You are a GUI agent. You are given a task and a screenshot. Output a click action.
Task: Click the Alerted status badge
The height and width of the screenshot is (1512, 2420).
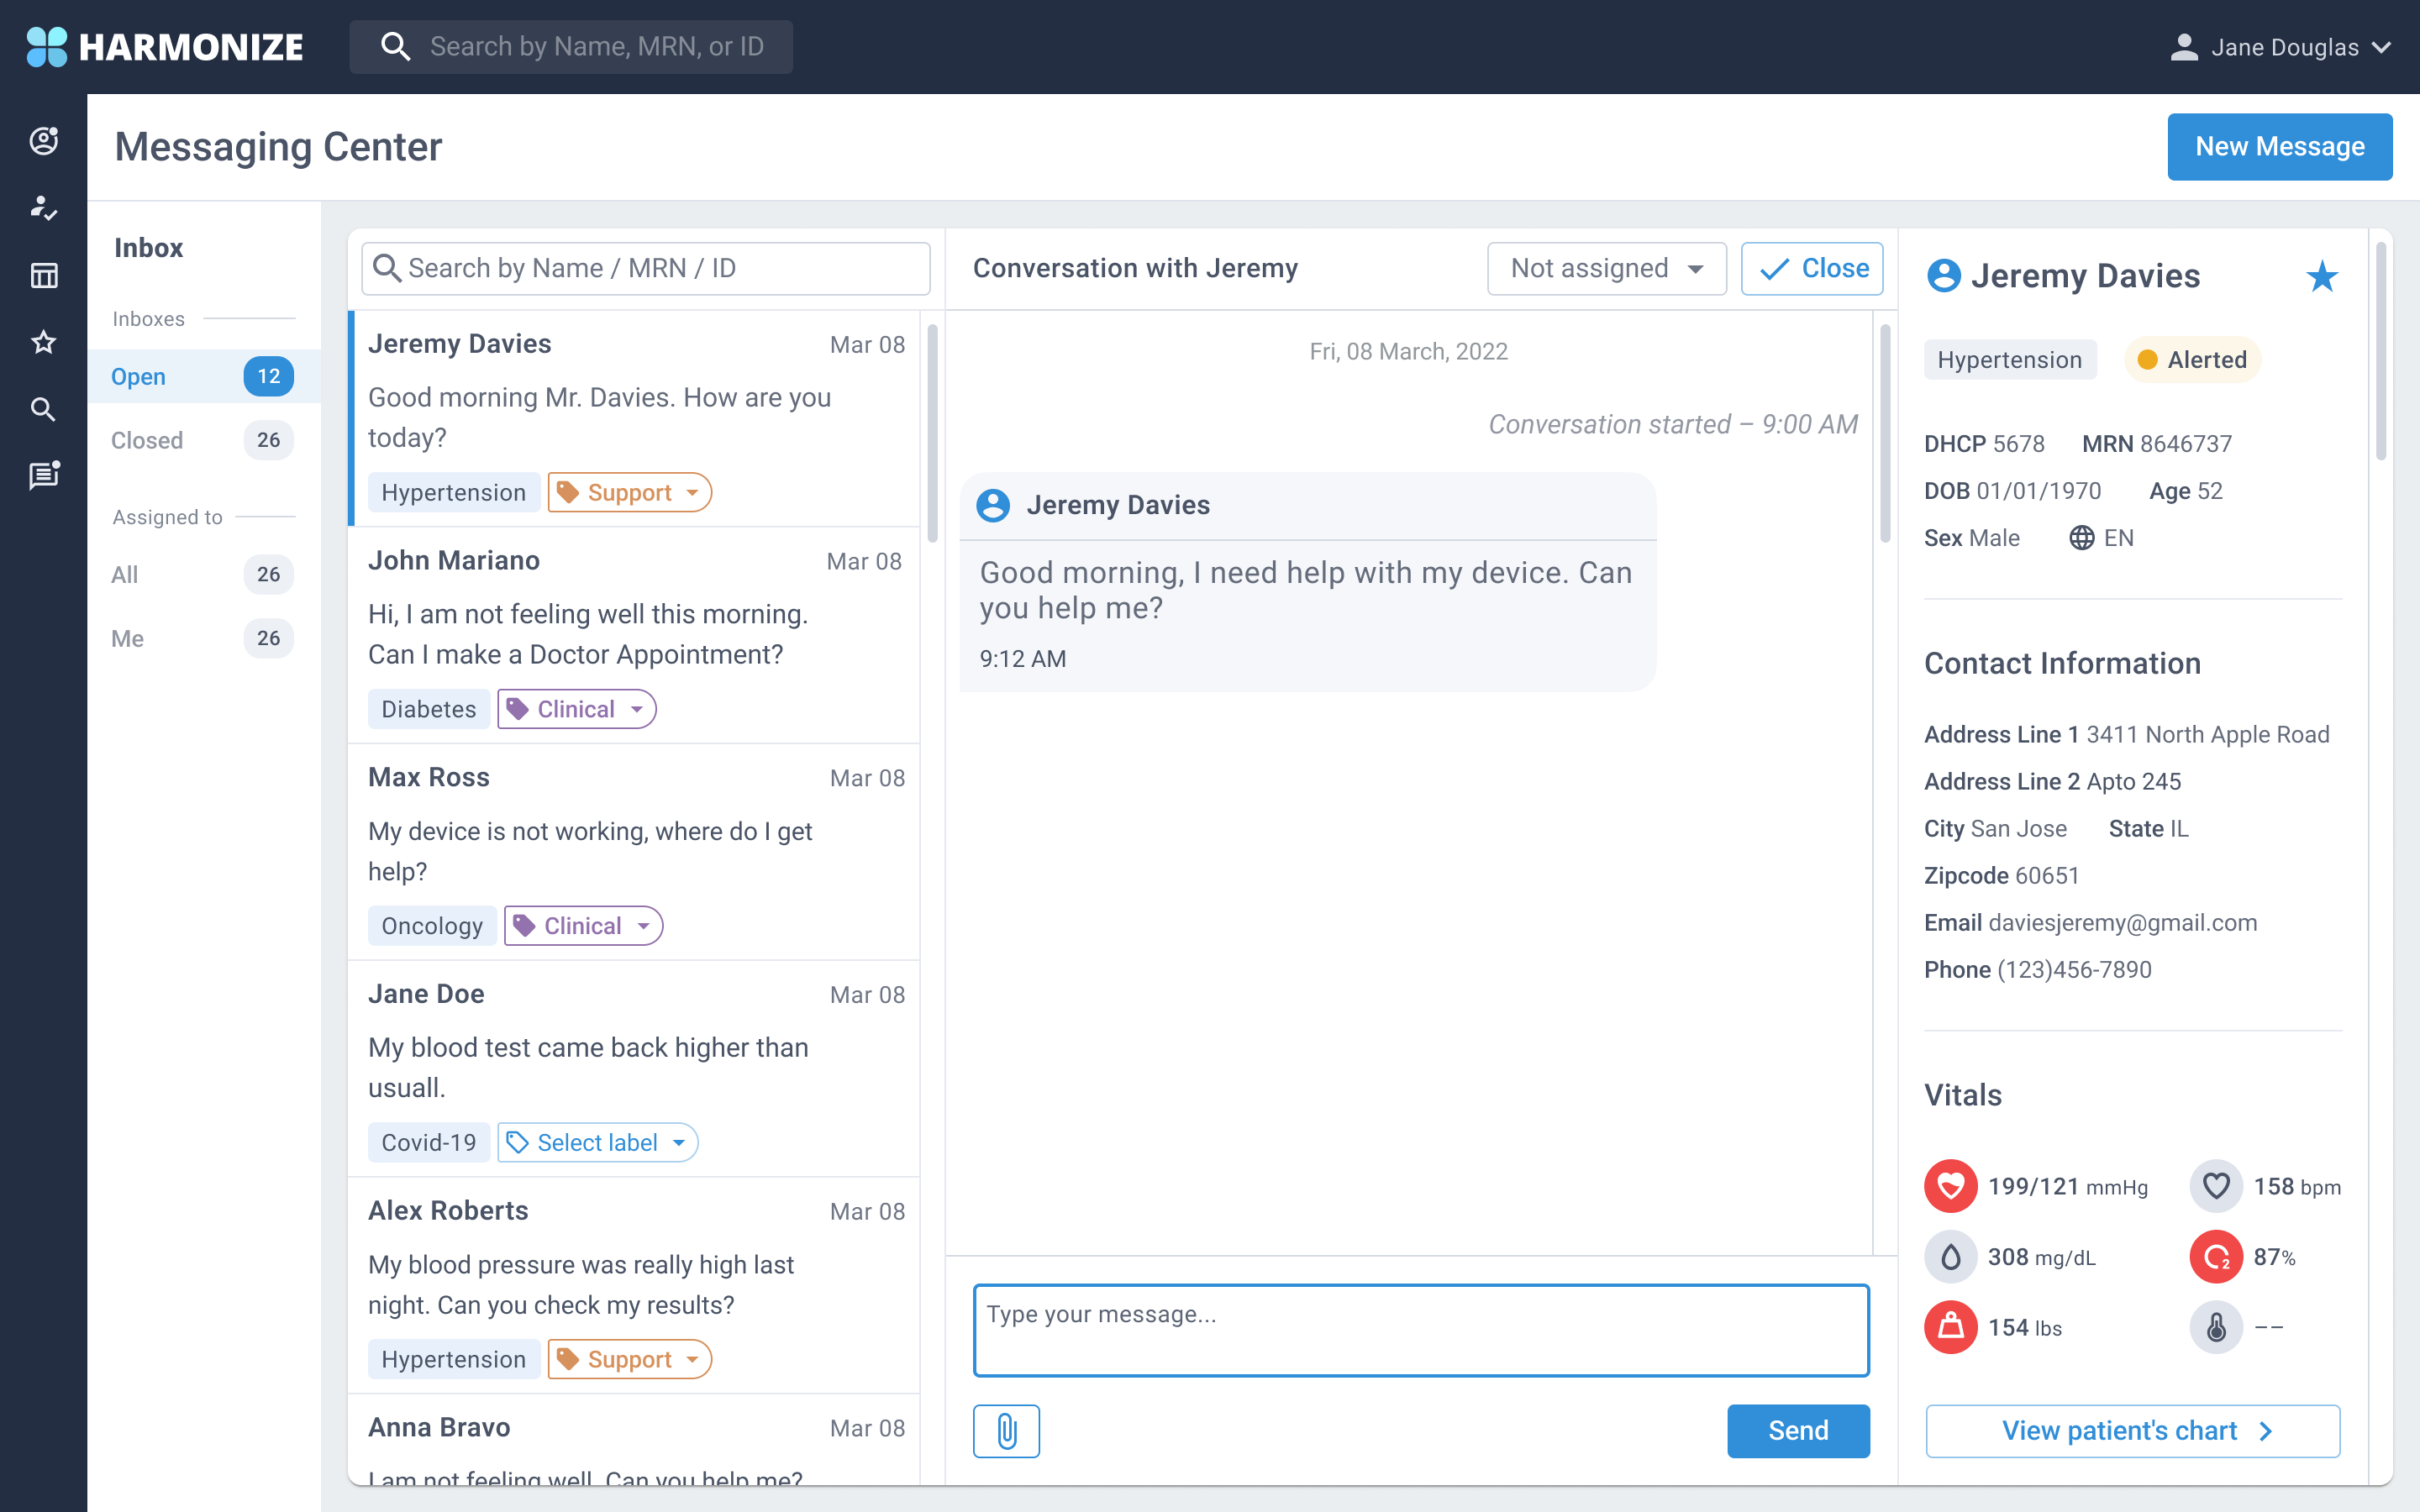2192,360
